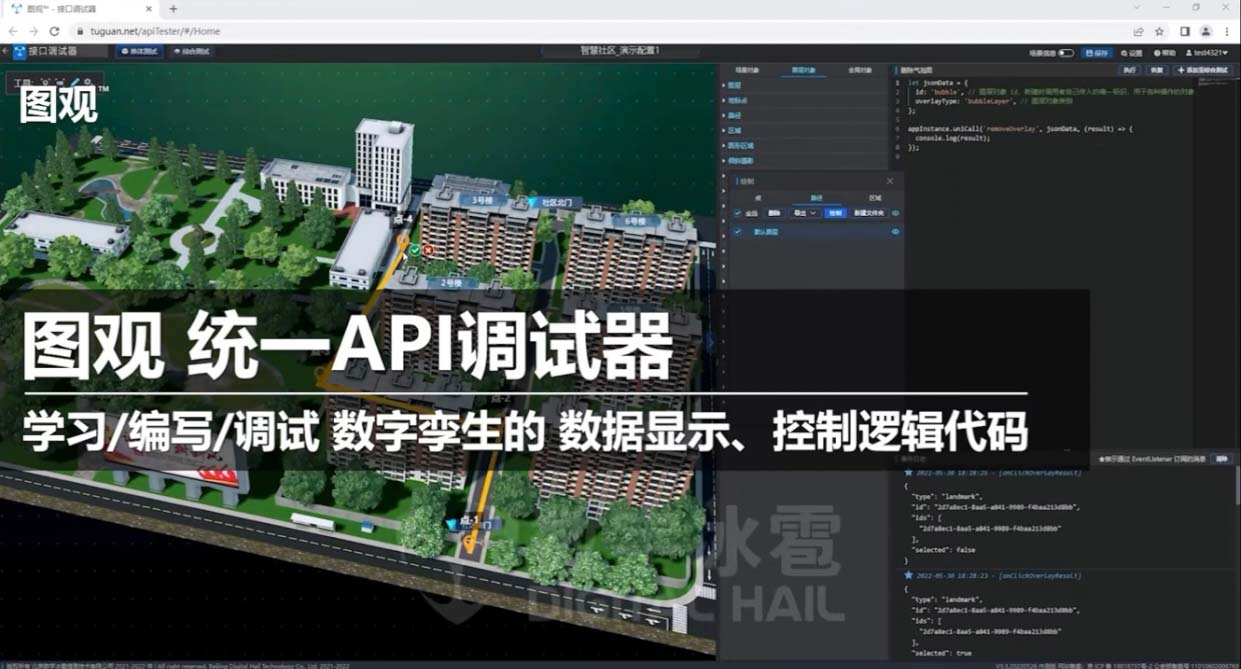Image resolution: width=1241 pixels, height=669 pixels.
Task: Click the 新建文件夹 button
Action: (x=868, y=213)
